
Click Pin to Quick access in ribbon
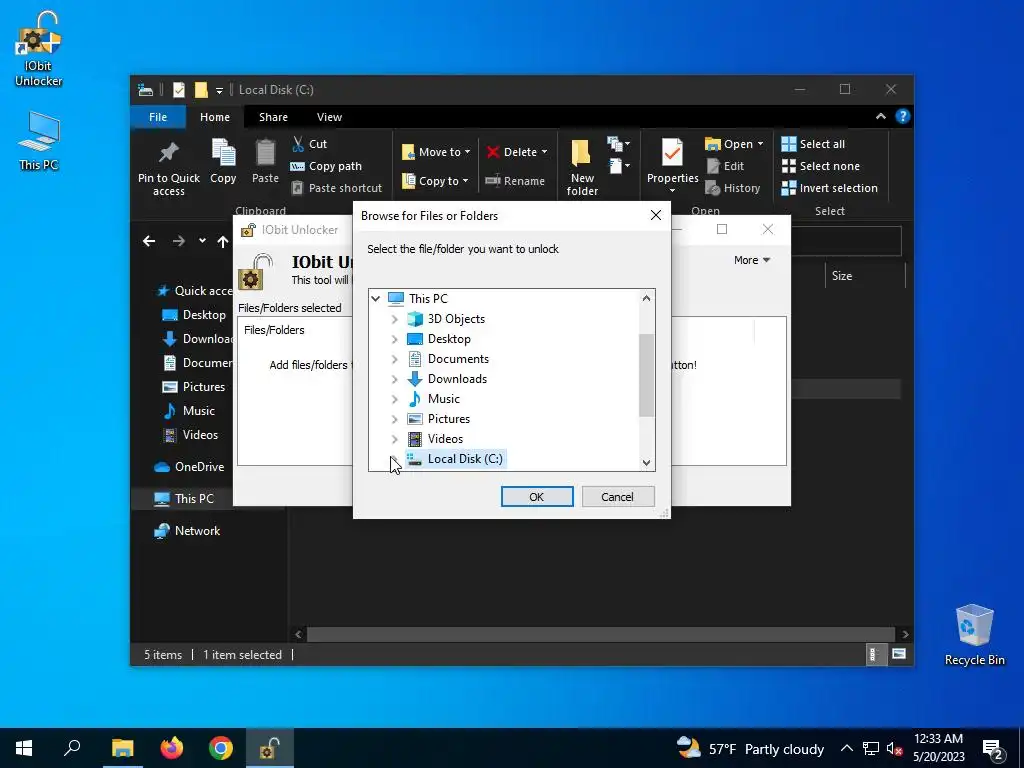tap(168, 168)
